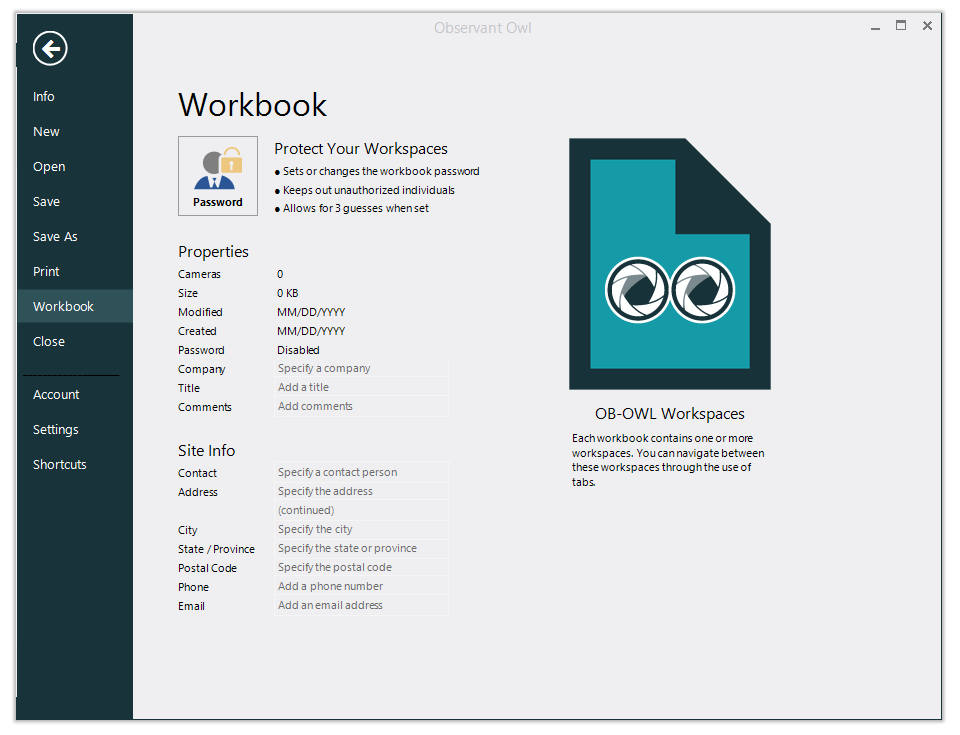Click the 'Disabled' password status

[x=298, y=350]
